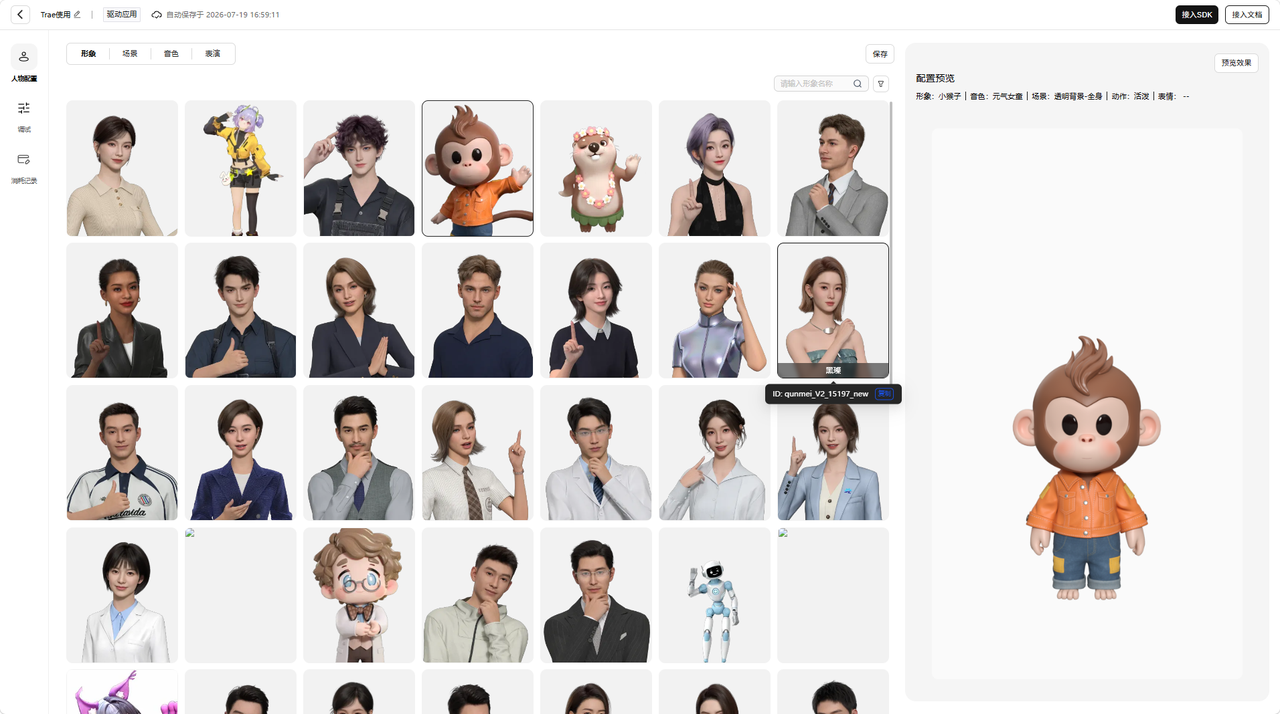This screenshot has width=1280, height=714.
Task: Switch to the 形象 tab
Action: click(x=88, y=54)
